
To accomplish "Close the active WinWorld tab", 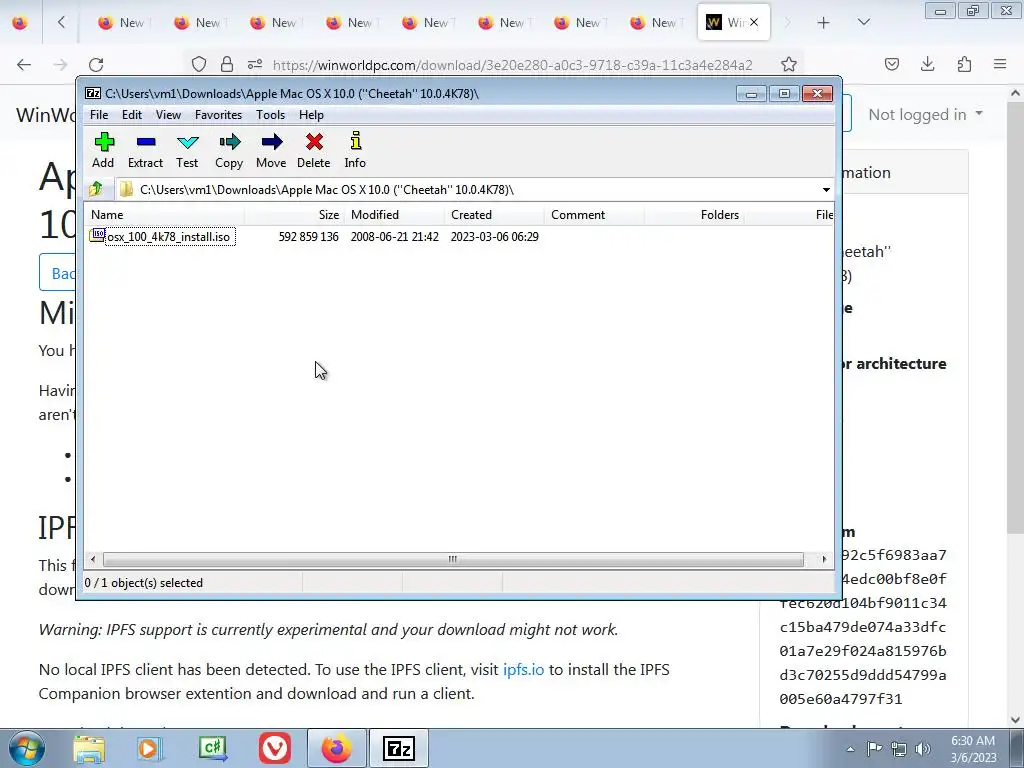I will tap(754, 23).
